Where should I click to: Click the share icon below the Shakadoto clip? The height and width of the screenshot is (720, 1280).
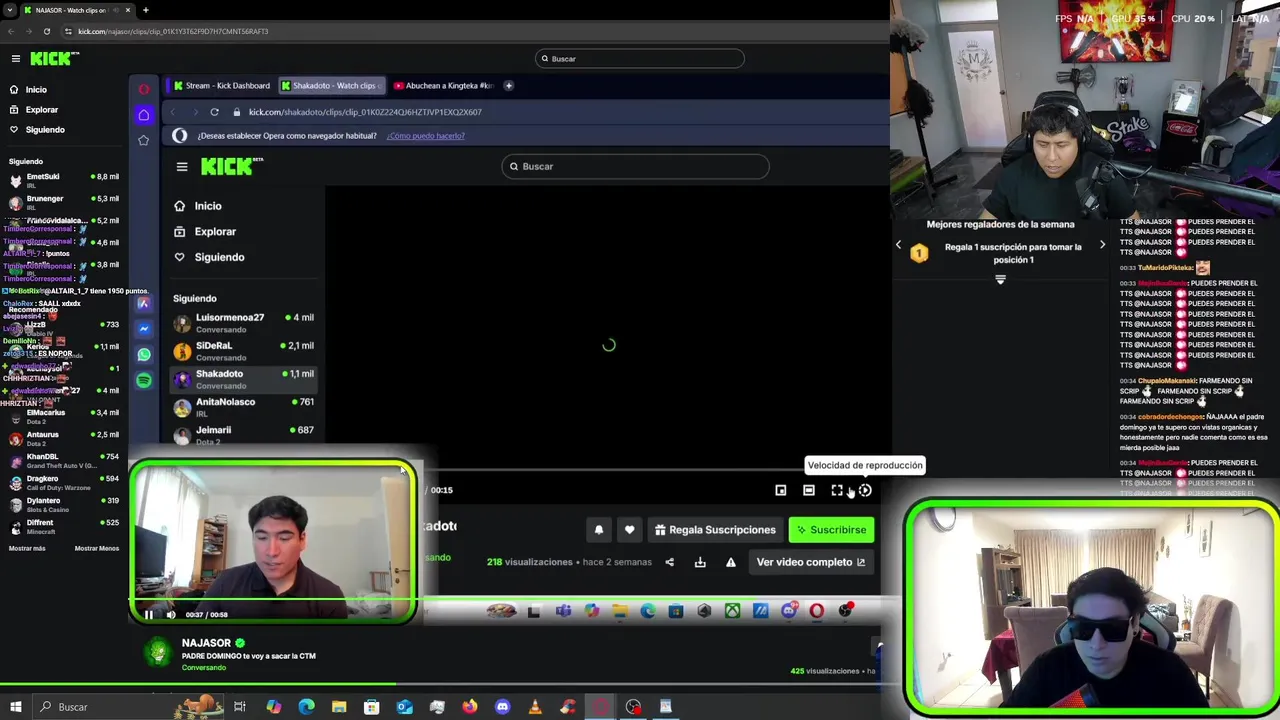tap(670, 562)
